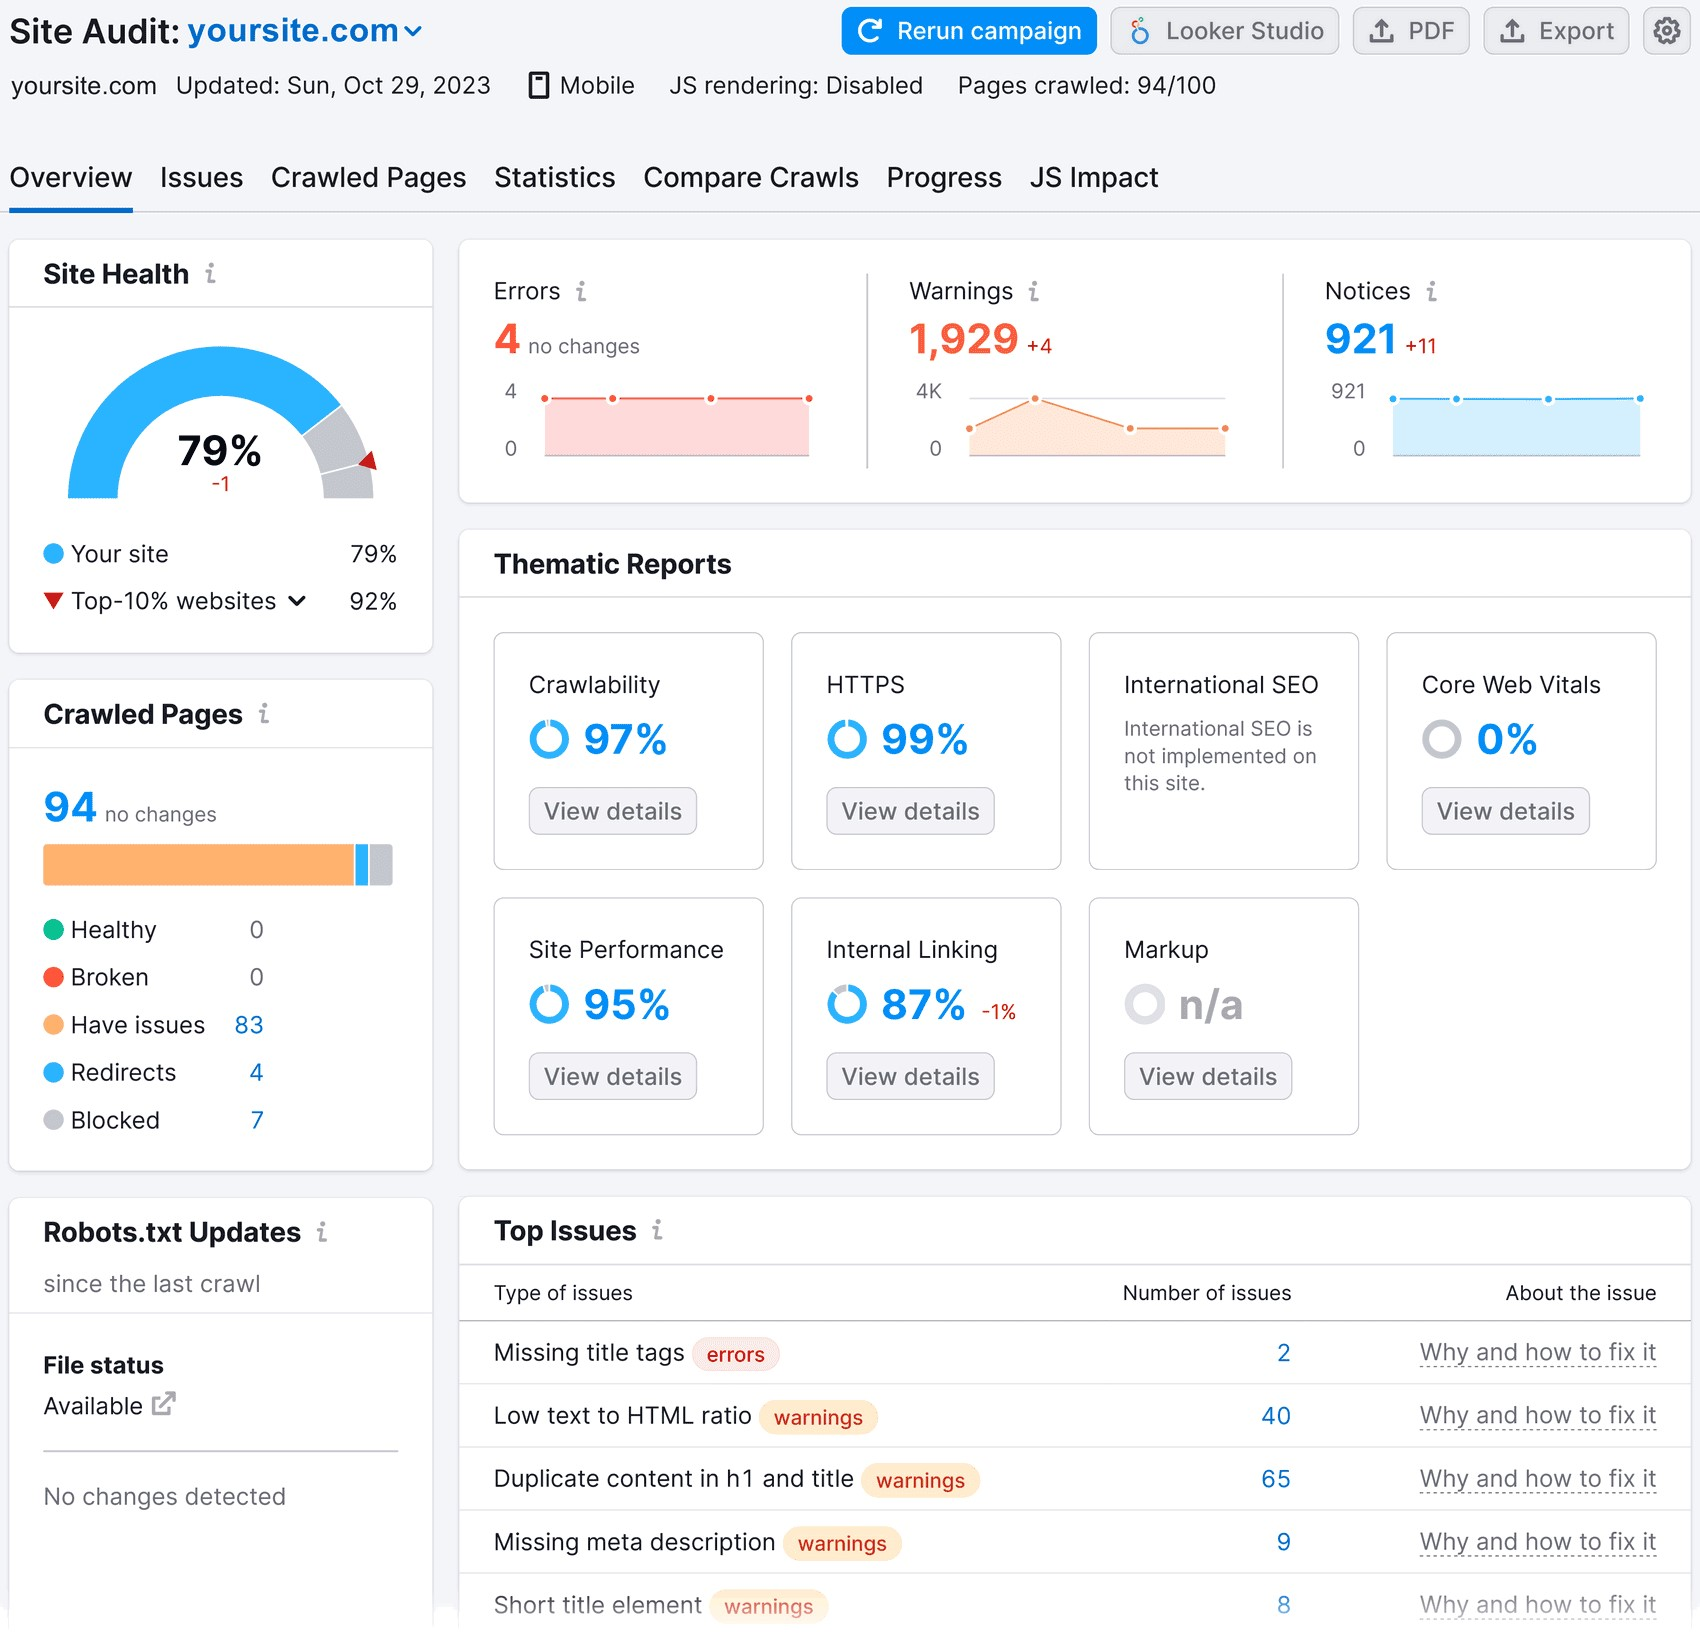The height and width of the screenshot is (1633, 1700).
Task: Switch to the Issues tab
Action: [x=201, y=178]
